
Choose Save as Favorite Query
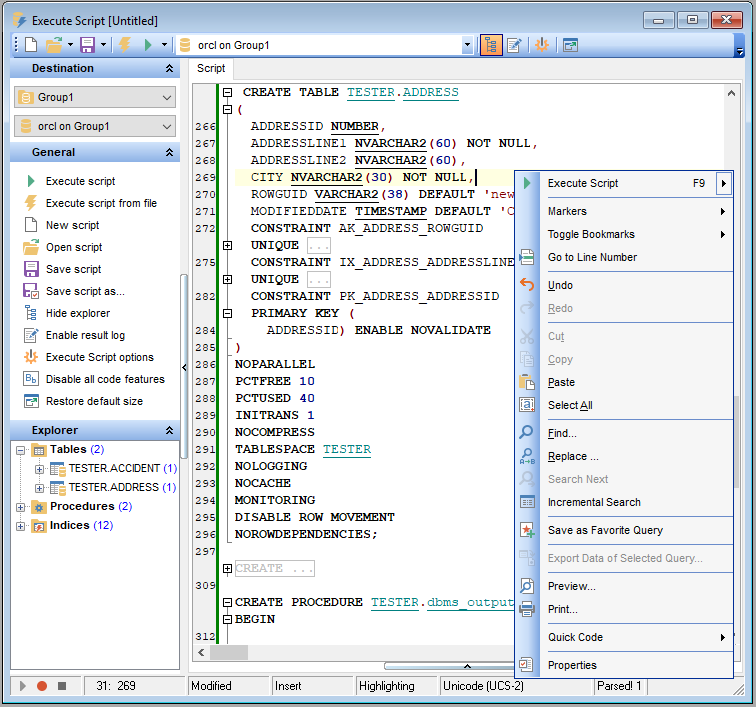(605, 530)
